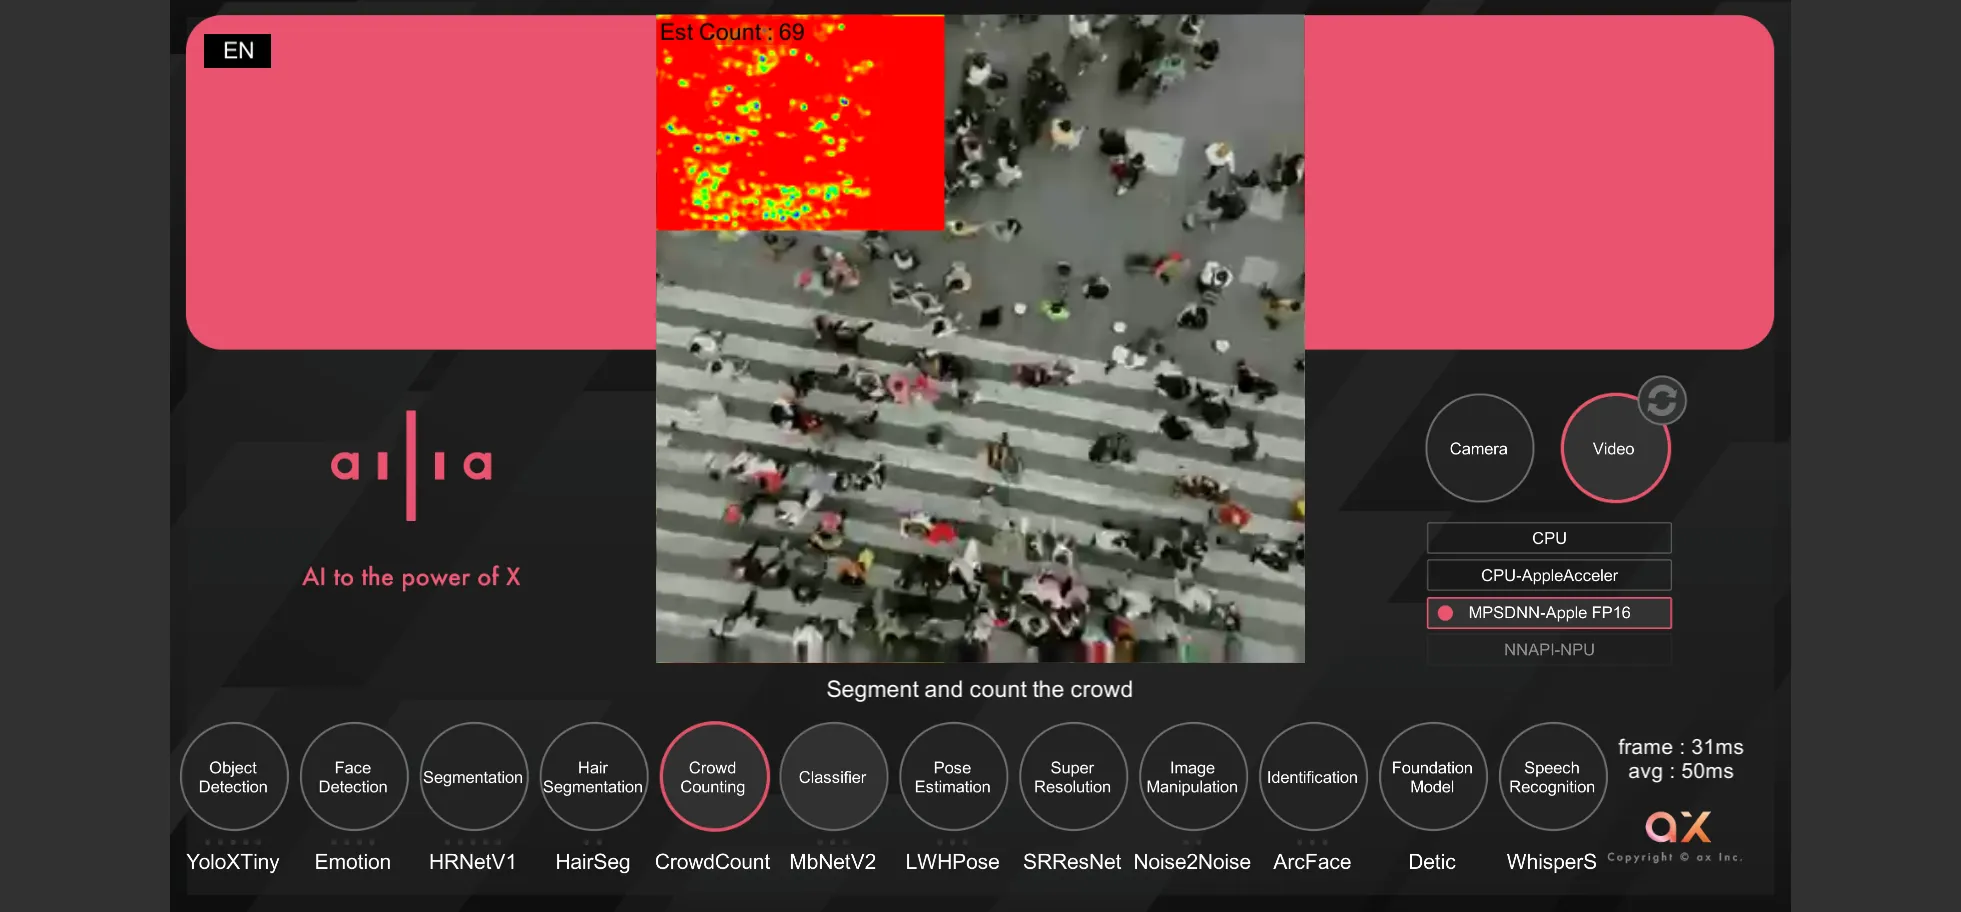
Task: Click the WhisperS model label
Action: click(x=1552, y=862)
